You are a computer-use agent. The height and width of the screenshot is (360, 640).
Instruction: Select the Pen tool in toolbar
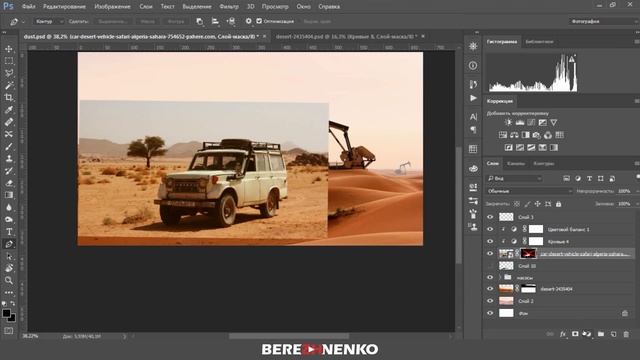pos(9,244)
